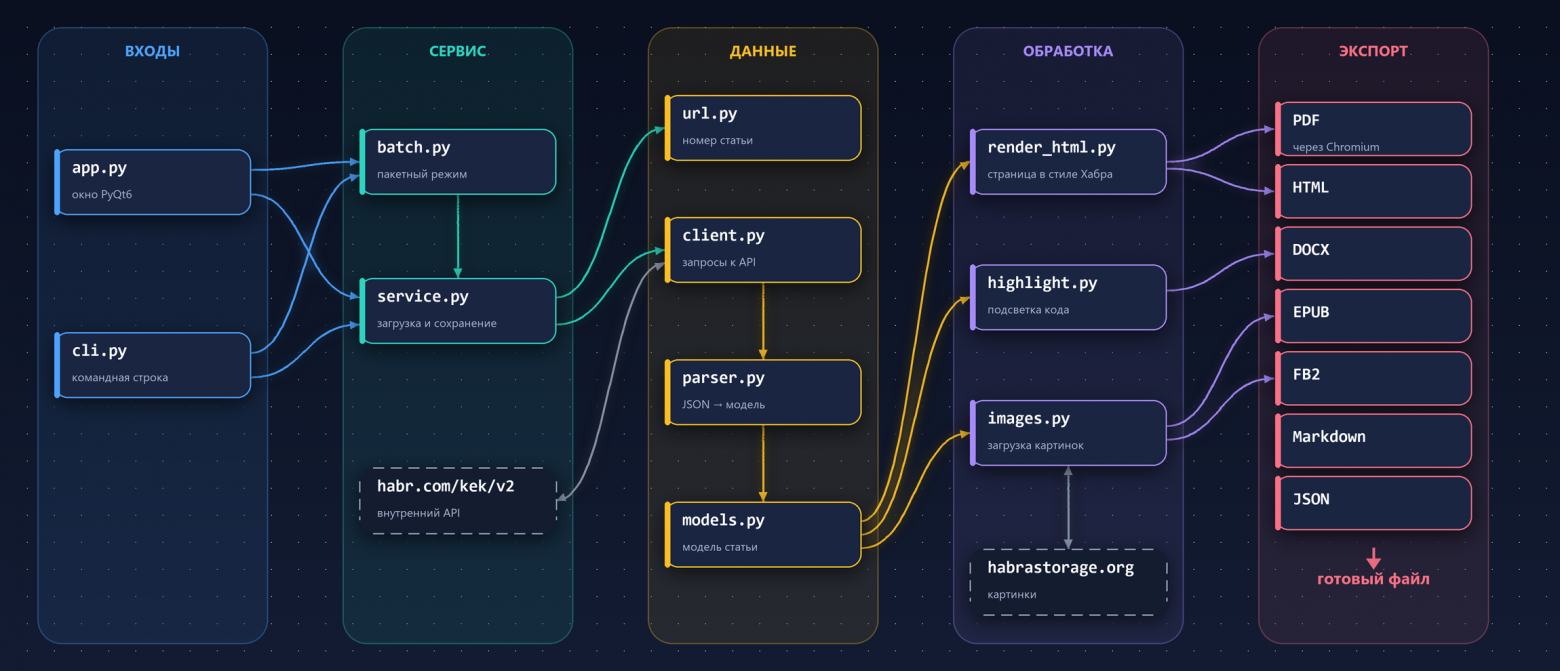Click the highlight.py node
This screenshot has height=671, width=1560.
click(1069, 297)
